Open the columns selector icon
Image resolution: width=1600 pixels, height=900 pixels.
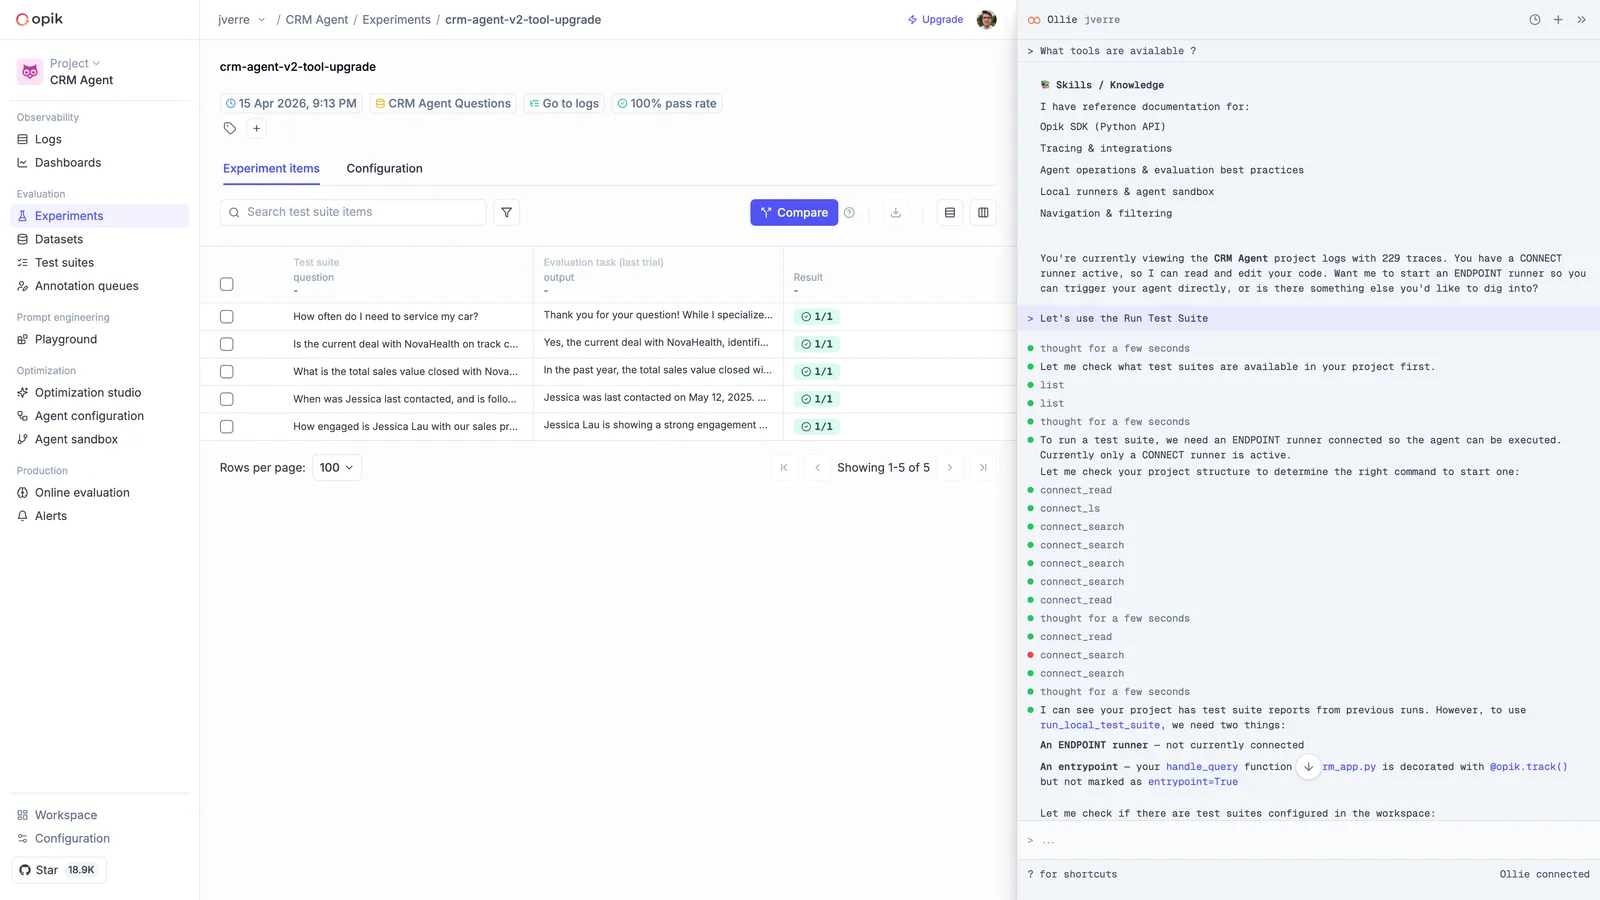[983, 212]
